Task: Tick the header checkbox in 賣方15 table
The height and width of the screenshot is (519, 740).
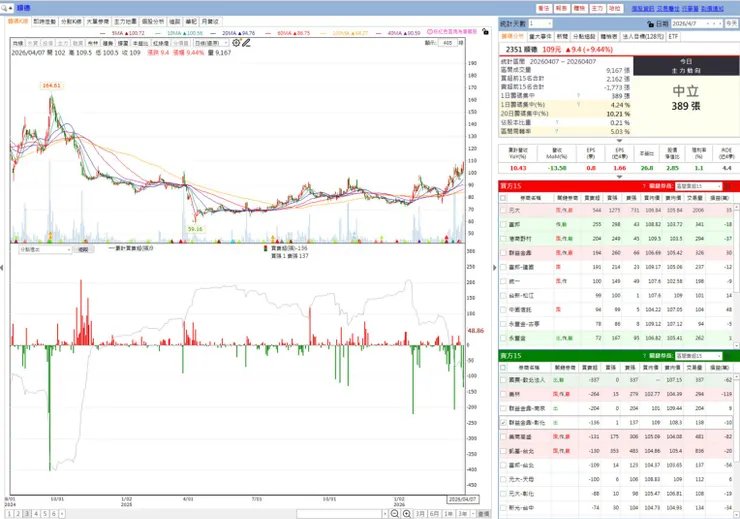Action: click(503, 368)
